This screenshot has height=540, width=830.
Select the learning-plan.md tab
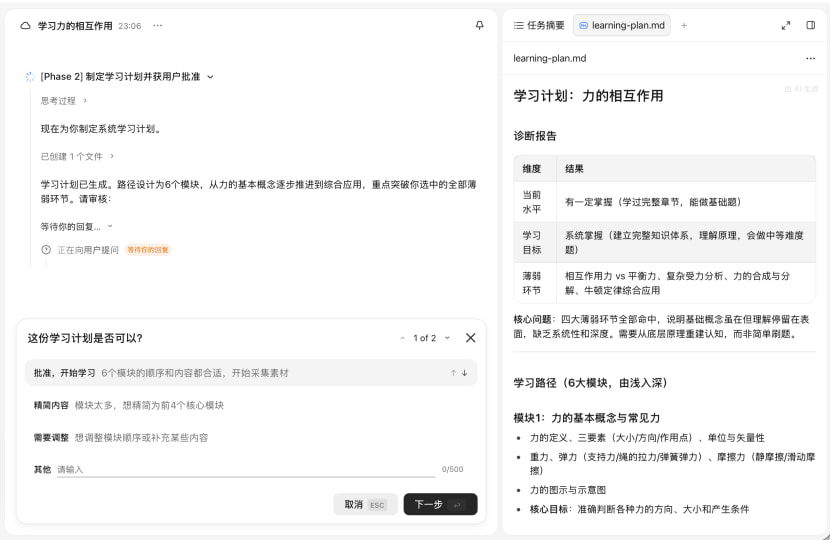(x=622, y=25)
